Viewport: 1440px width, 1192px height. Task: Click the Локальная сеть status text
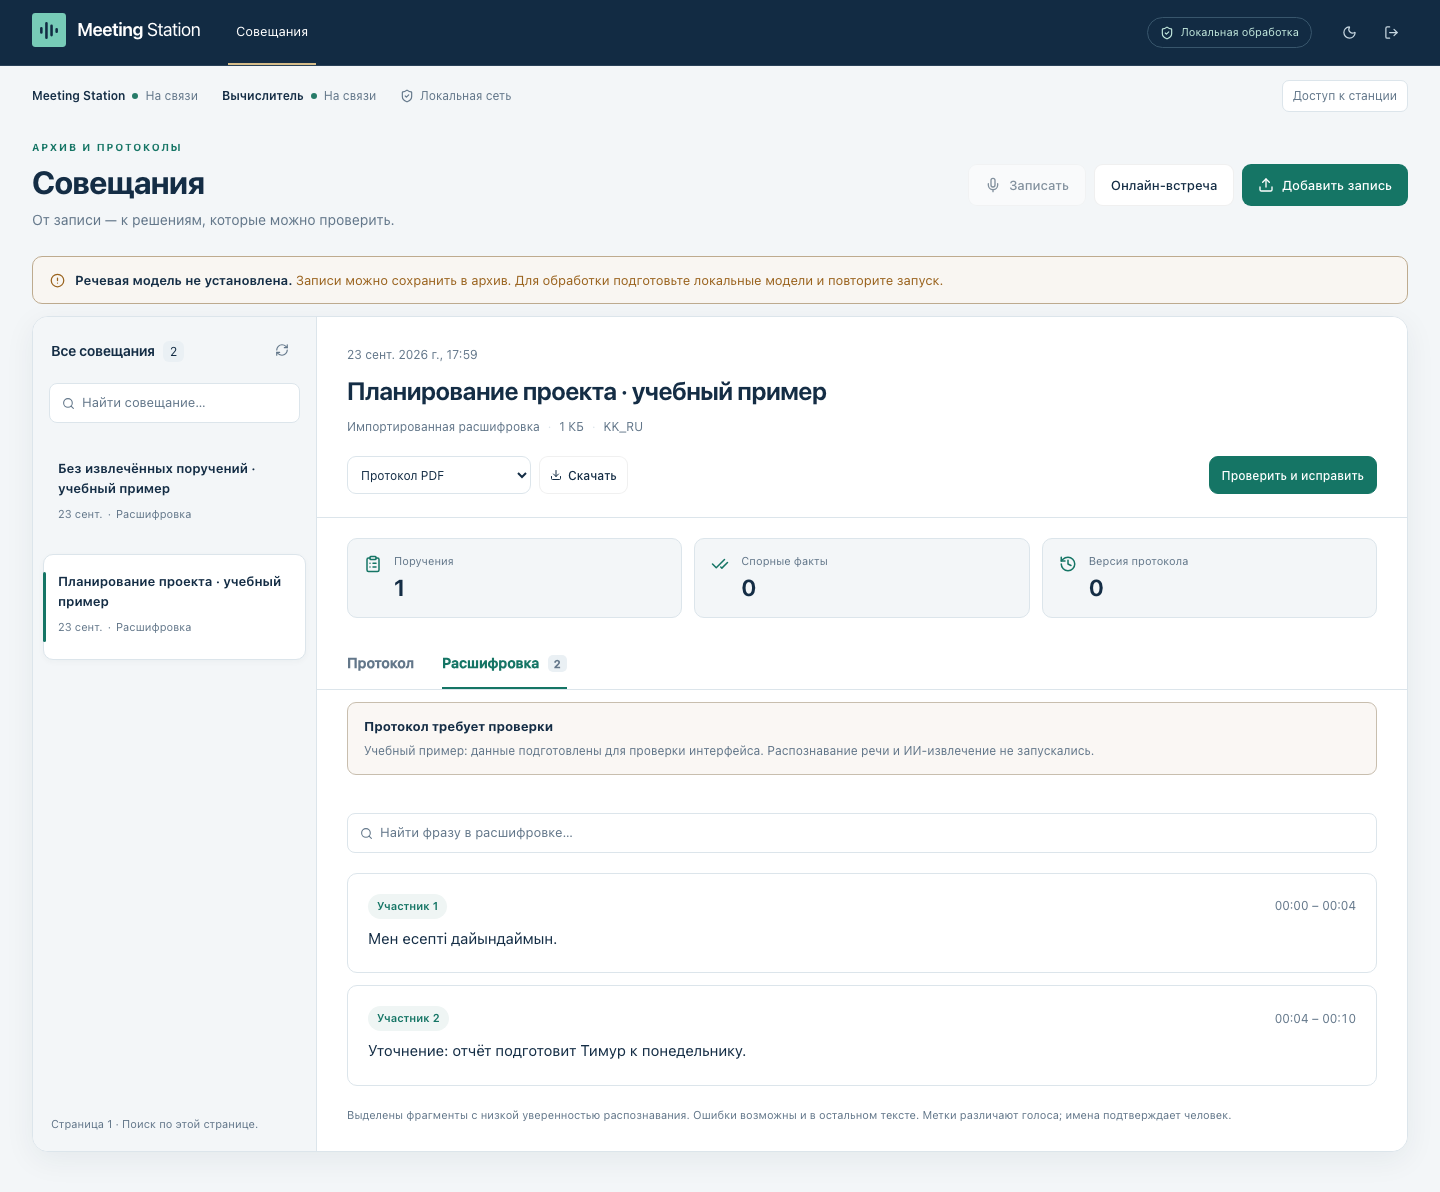[x=466, y=96]
